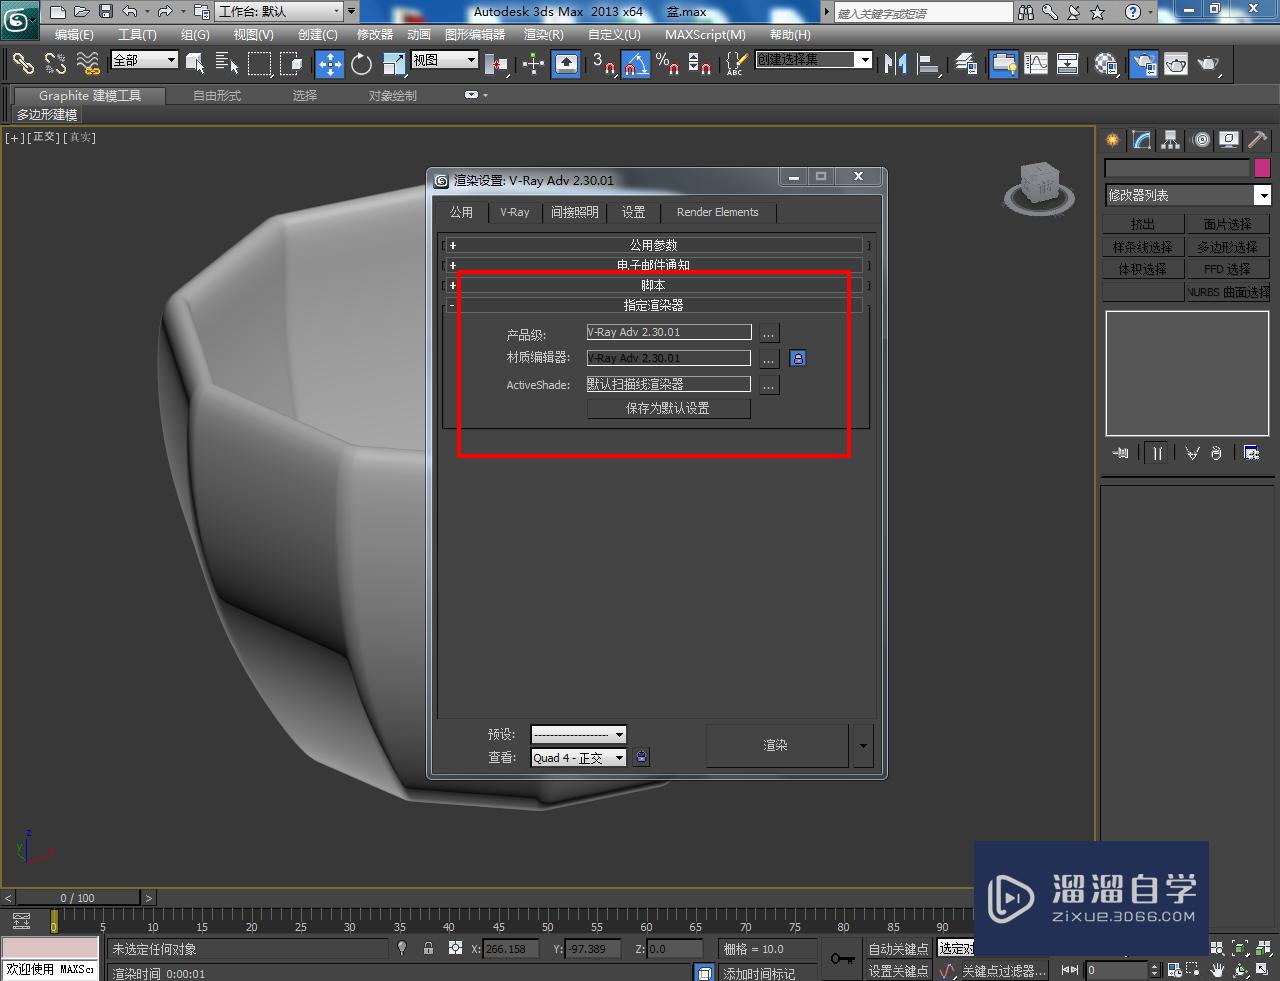Open the MAXScript(M) menu
This screenshot has height=981, width=1280.
coord(705,34)
